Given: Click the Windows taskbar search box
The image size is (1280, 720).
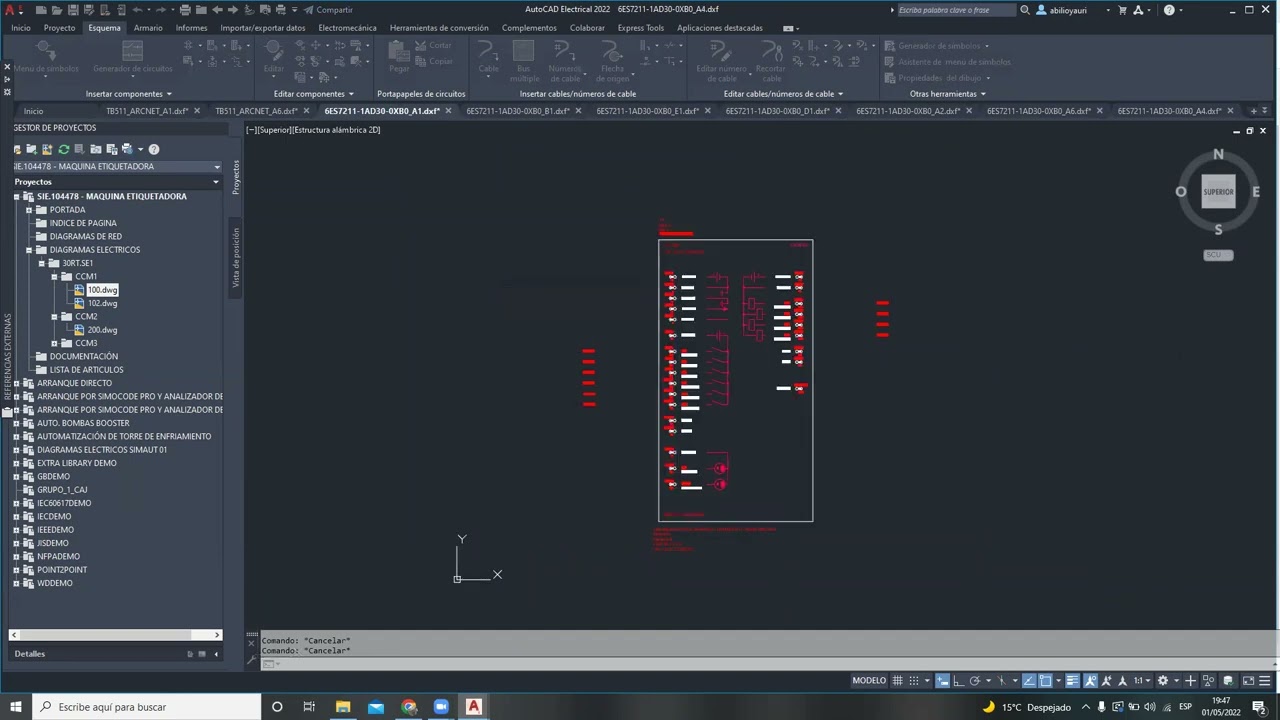Looking at the screenshot, I should pos(145,707).
